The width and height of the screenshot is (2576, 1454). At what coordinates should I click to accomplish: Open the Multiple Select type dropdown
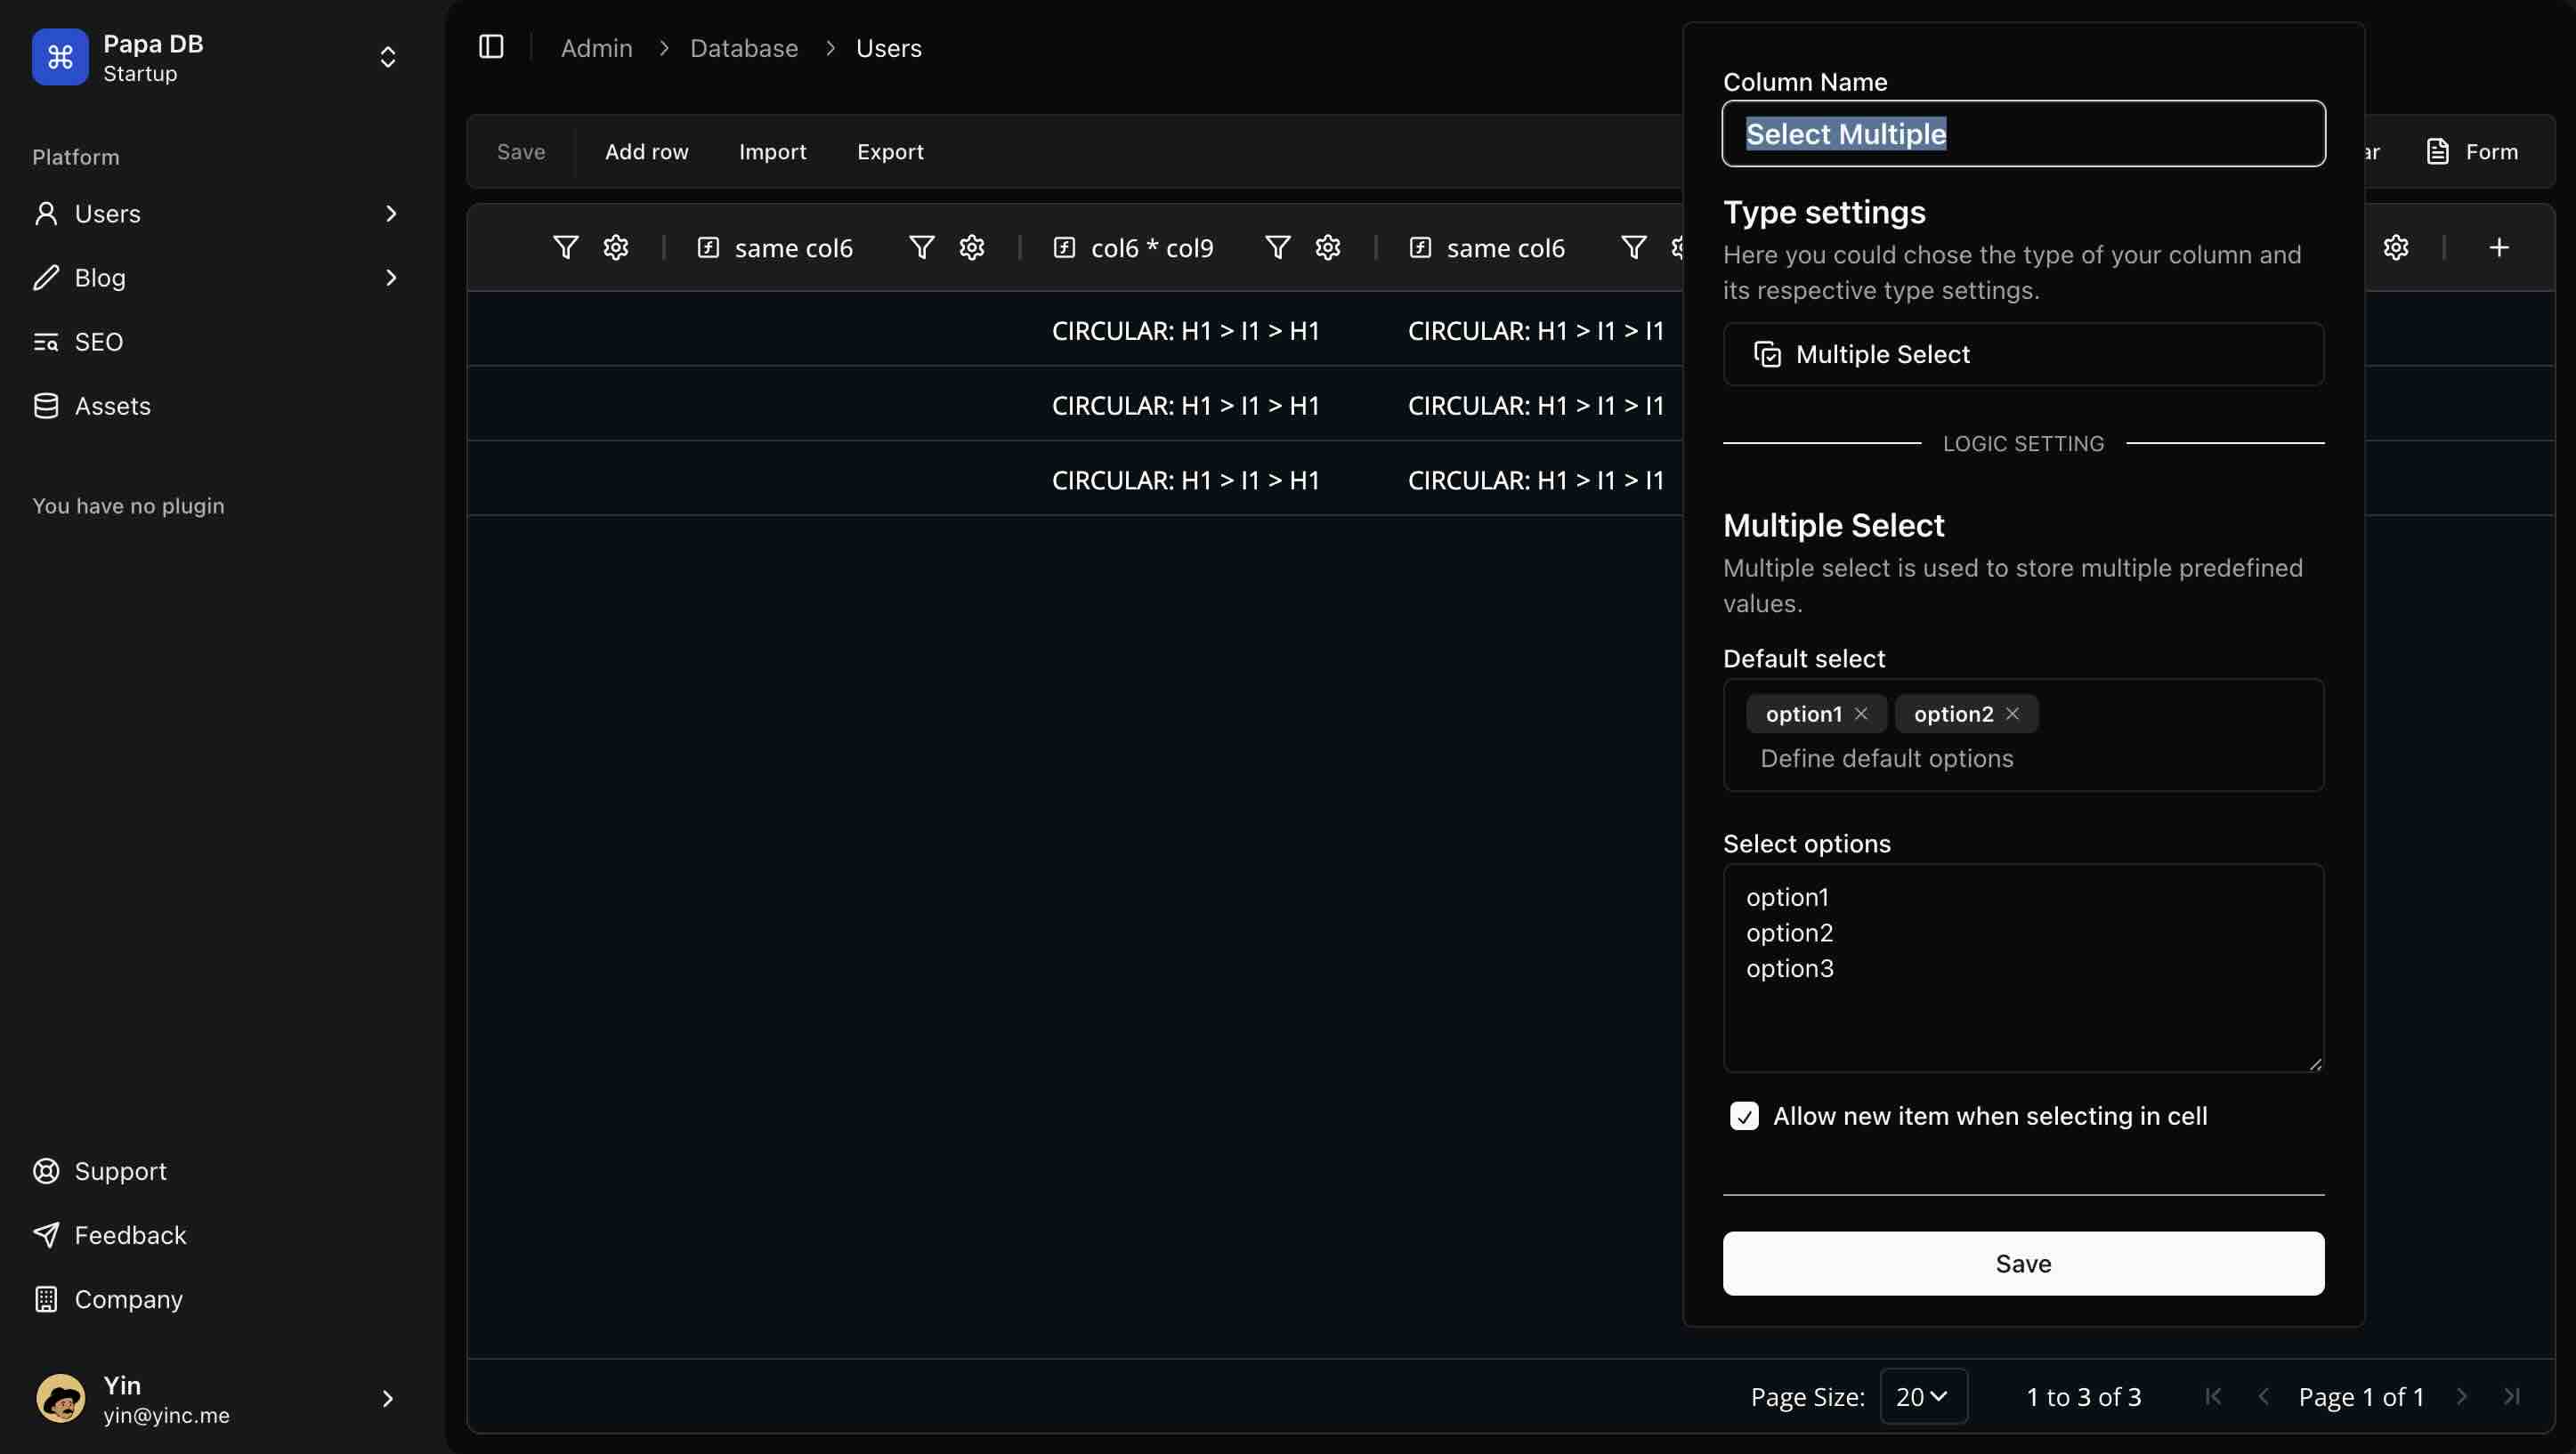2023,354
